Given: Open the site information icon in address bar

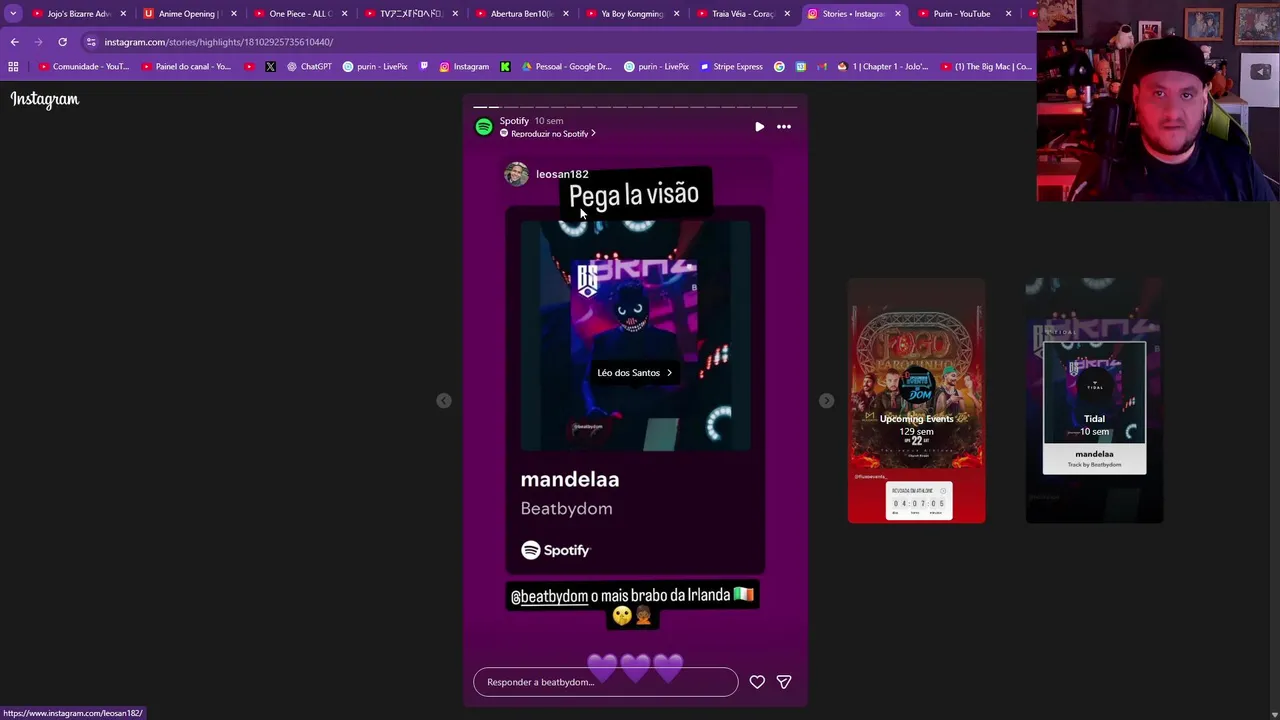Looking at the screenshot, I should coord(91,42).
